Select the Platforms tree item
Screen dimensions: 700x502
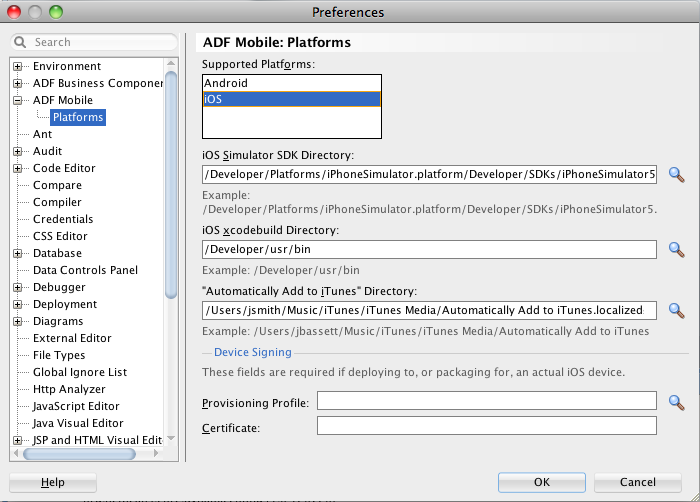[78, 117]
